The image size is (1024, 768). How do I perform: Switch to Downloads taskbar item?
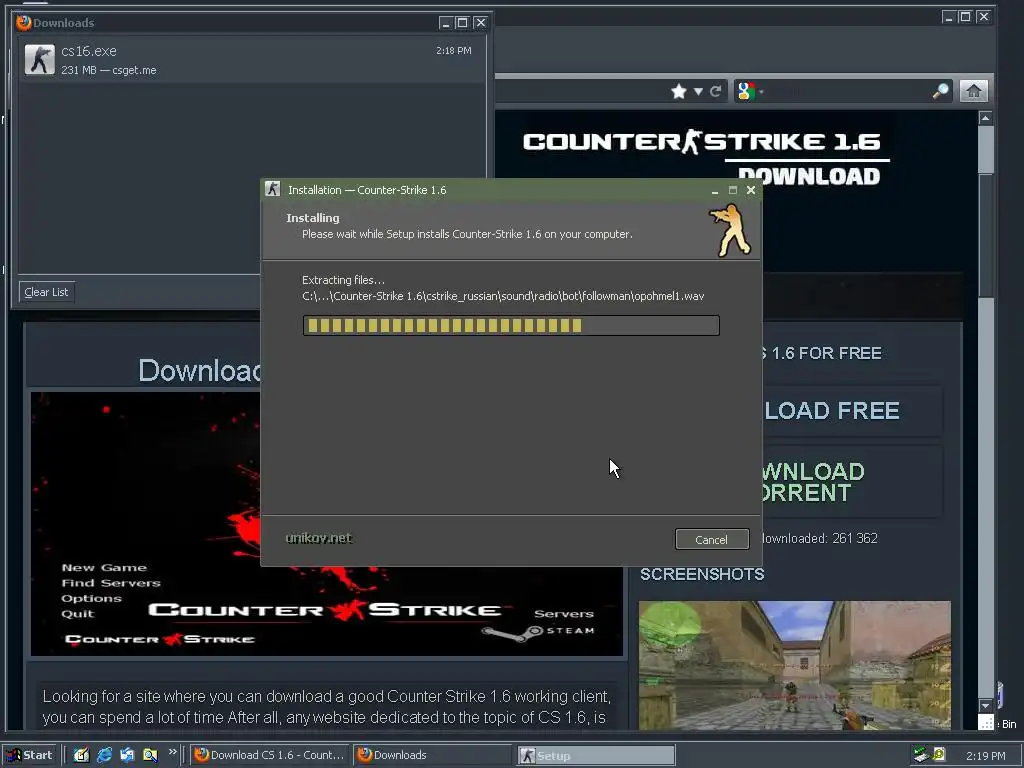(x=433, y=755)
